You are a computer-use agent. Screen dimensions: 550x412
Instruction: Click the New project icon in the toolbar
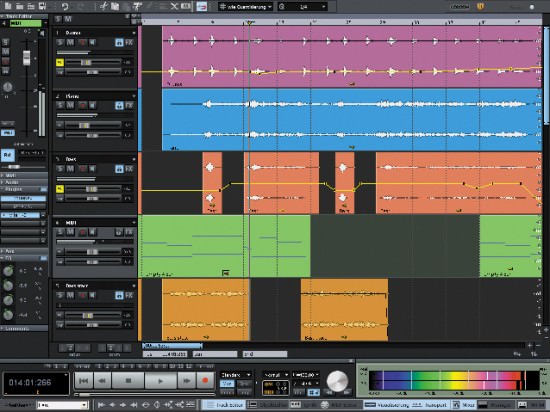(x=8, y=6)
